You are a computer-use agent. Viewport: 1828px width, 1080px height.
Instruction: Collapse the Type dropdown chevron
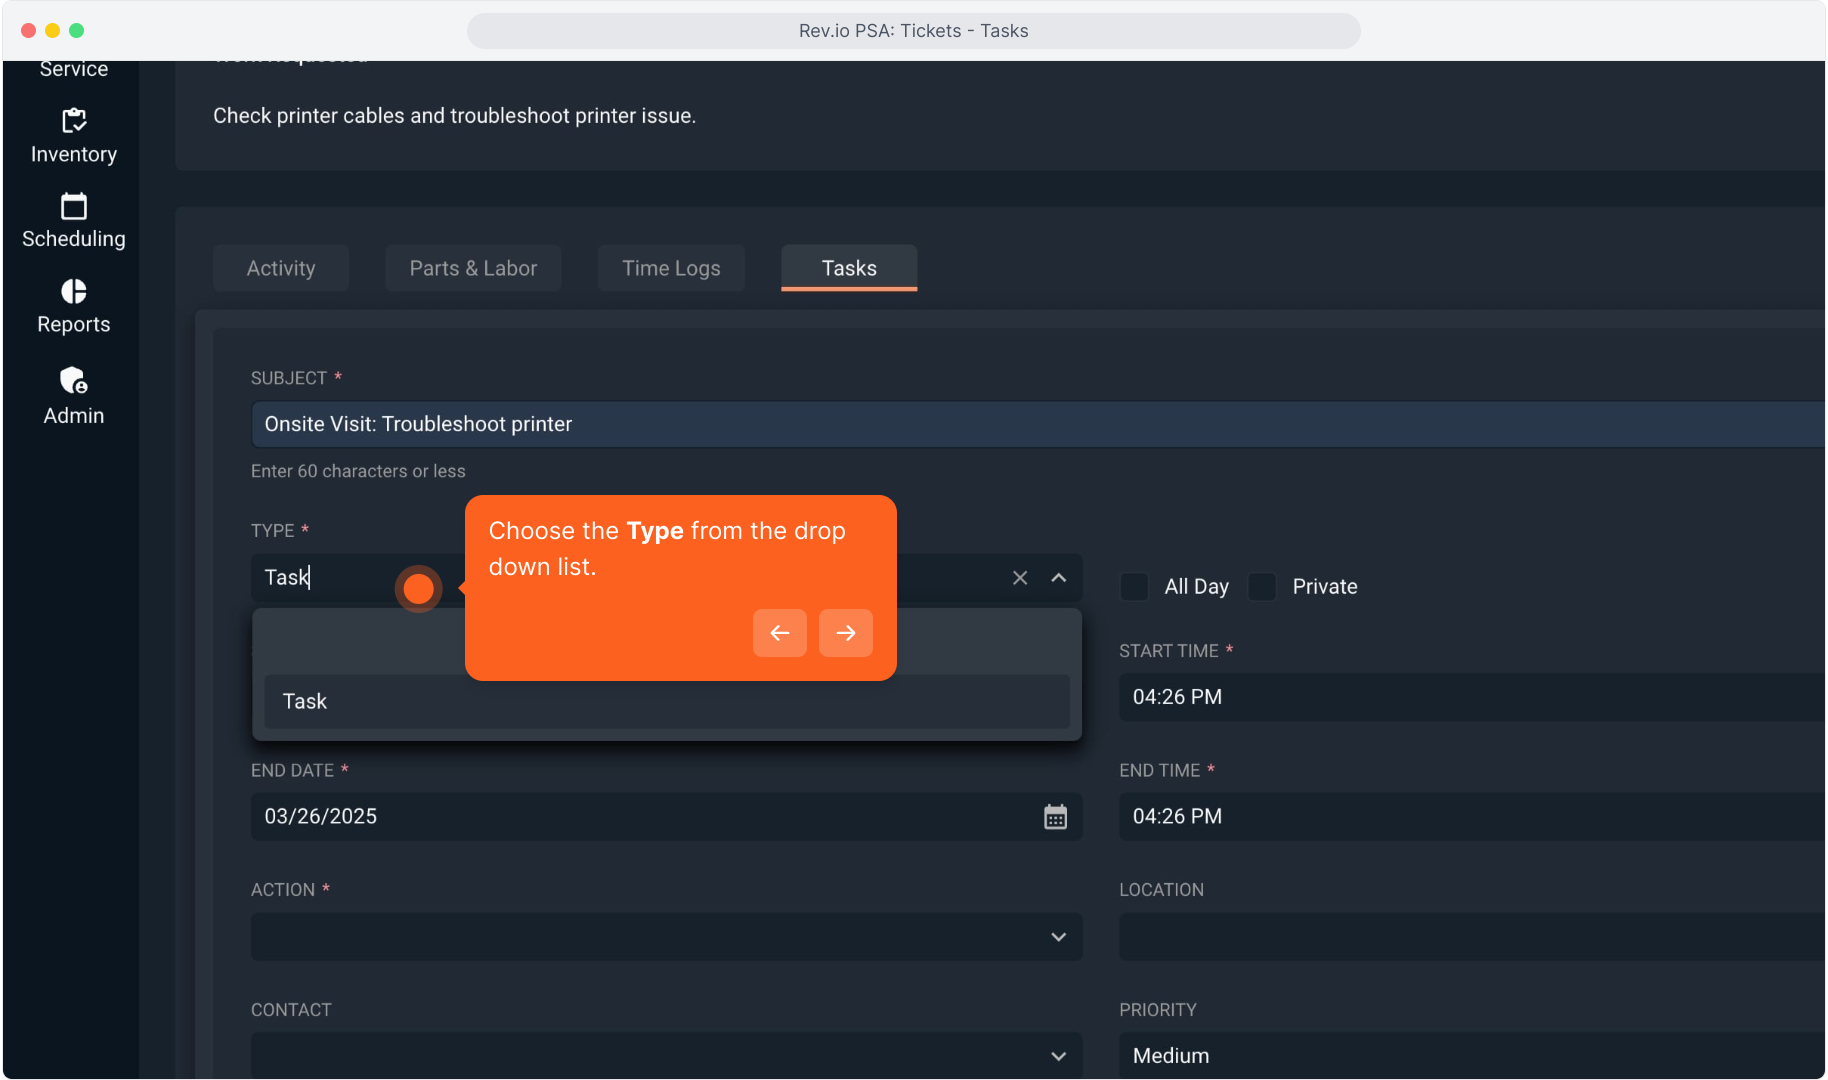(1058, 578)
